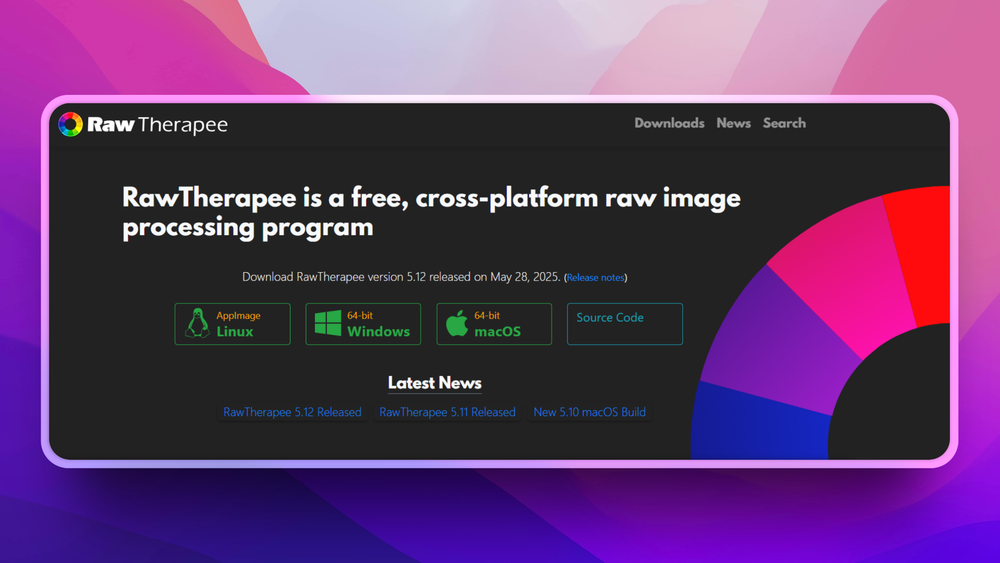Click the version 5.12 release date sentence
The width and height of the screenshot is (1000, 563).
tap(401, 277)
